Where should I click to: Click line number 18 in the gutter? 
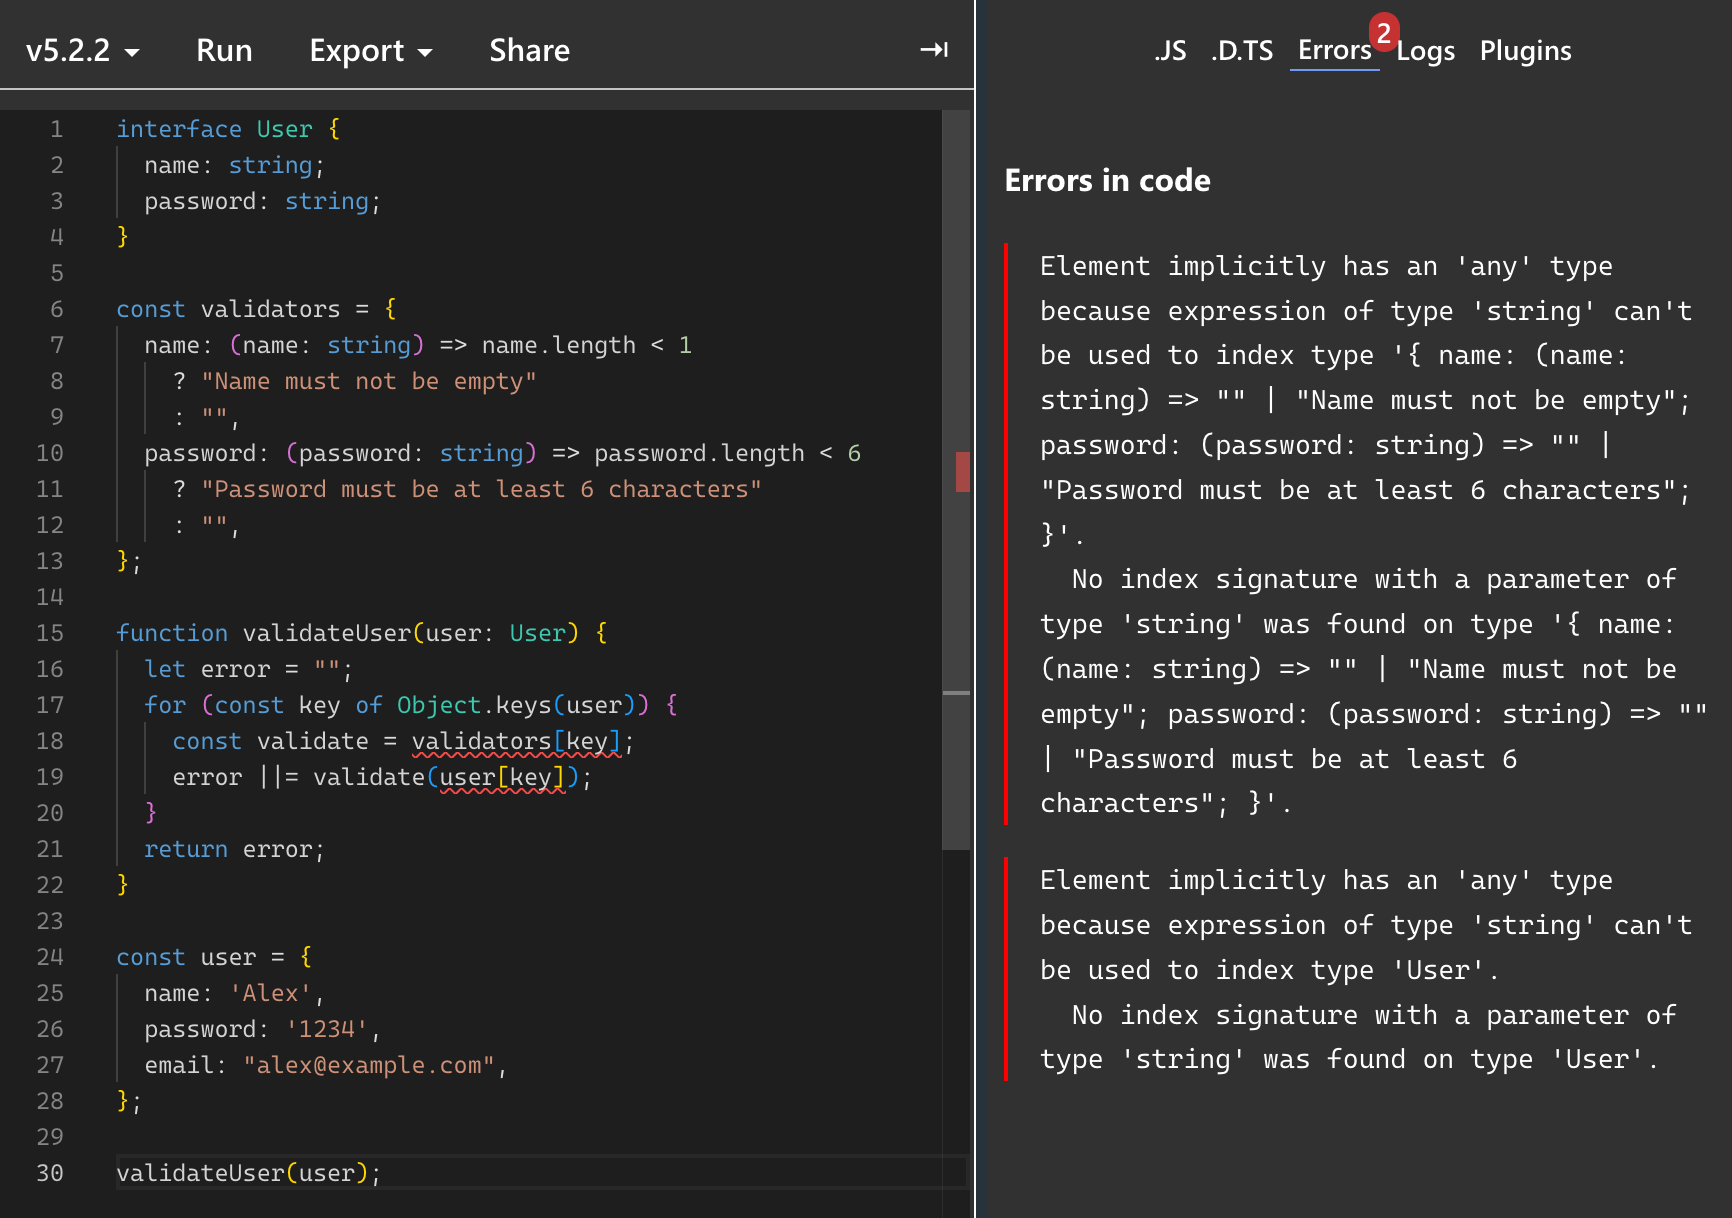(x=50, y=740)
